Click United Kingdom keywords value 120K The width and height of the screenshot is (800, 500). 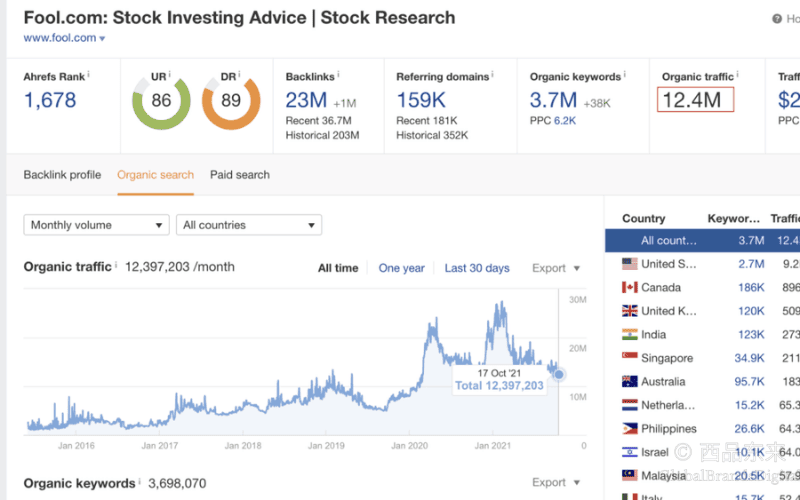click(751, 311)
